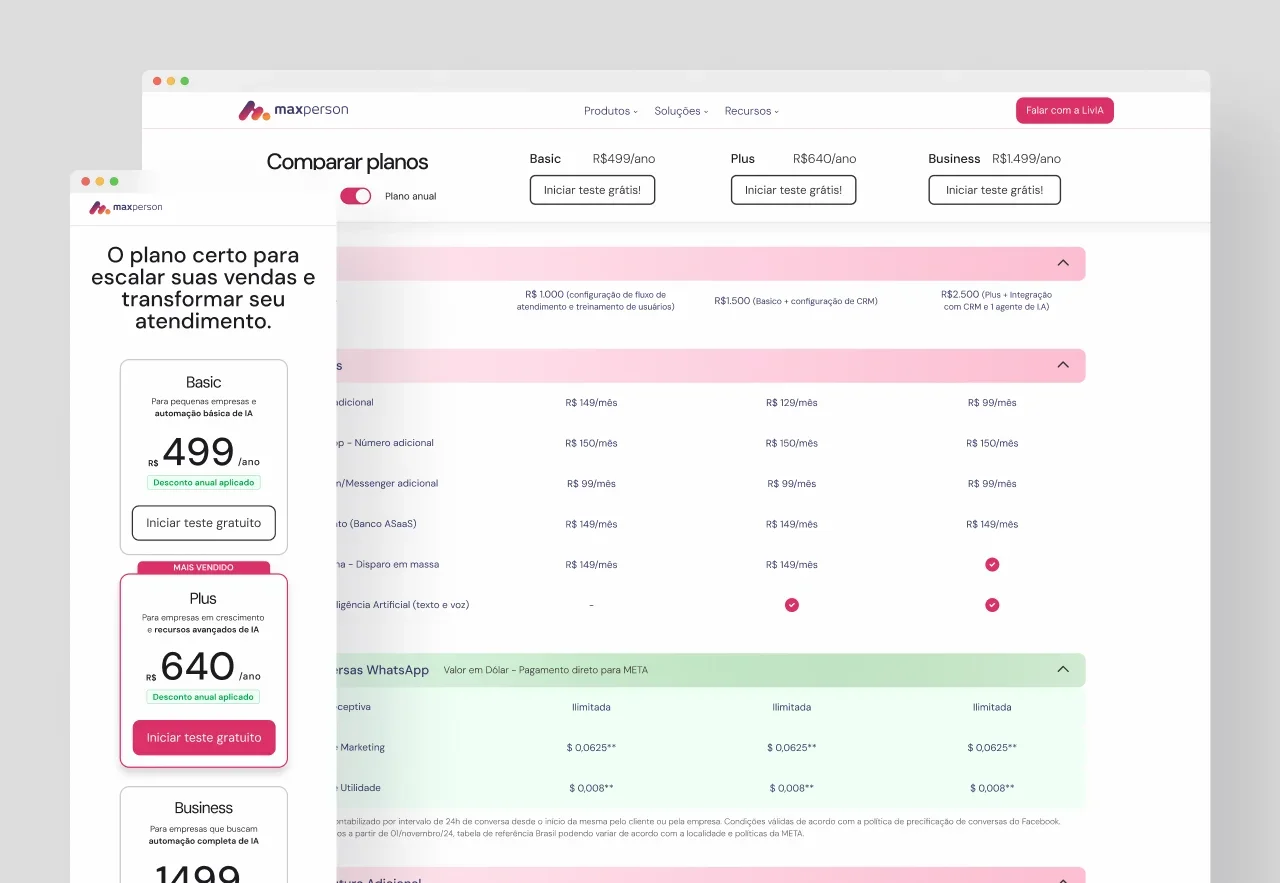Start the Business free trial in the comparison header
The image size is (1280, 883).
(994, 190)
